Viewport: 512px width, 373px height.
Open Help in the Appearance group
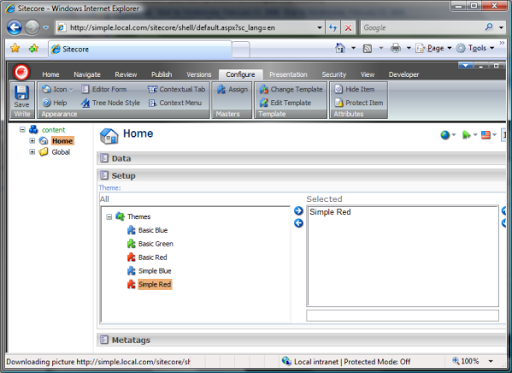55,103
